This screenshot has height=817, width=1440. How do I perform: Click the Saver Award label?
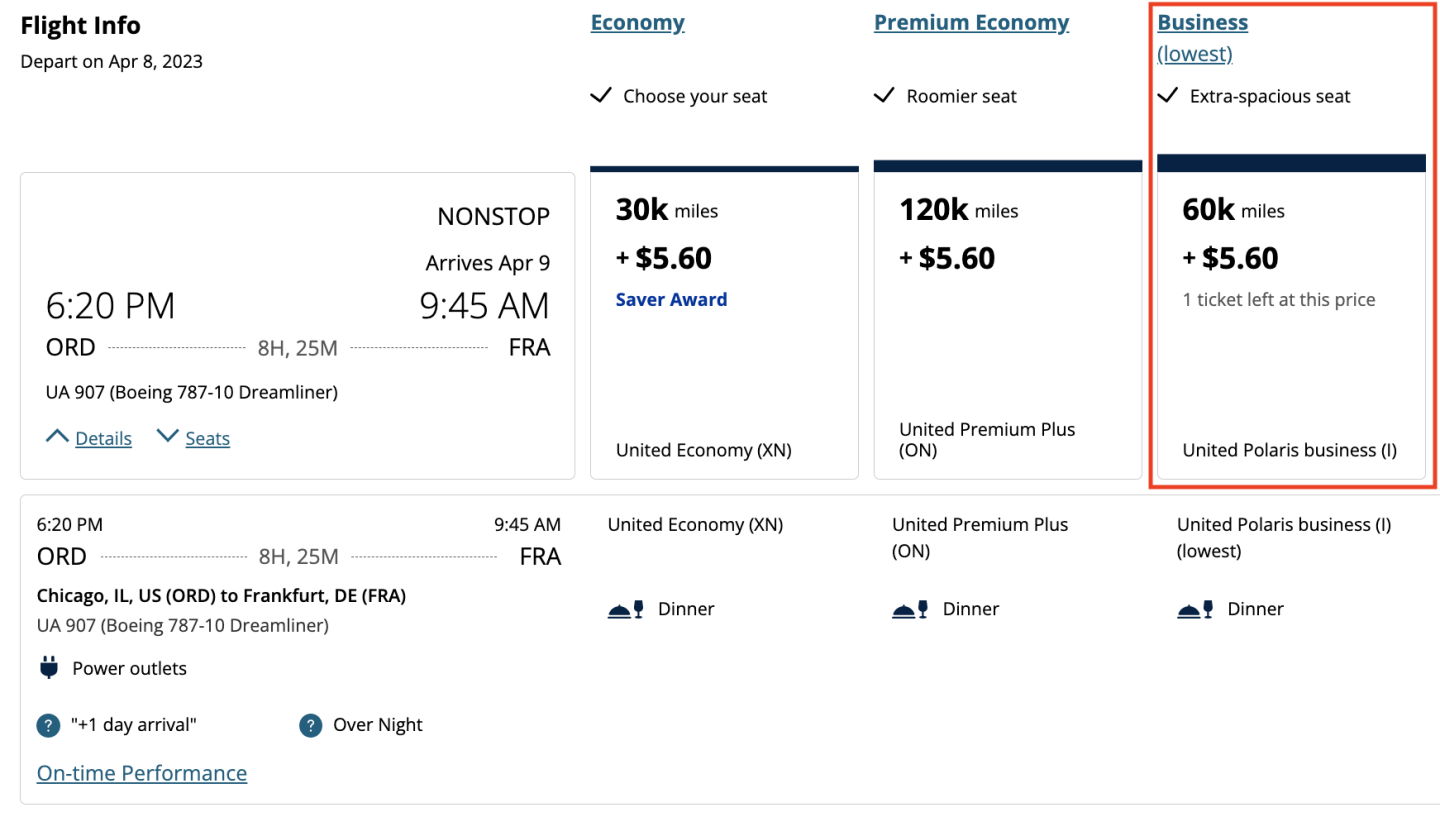click(x=671, y=299)
